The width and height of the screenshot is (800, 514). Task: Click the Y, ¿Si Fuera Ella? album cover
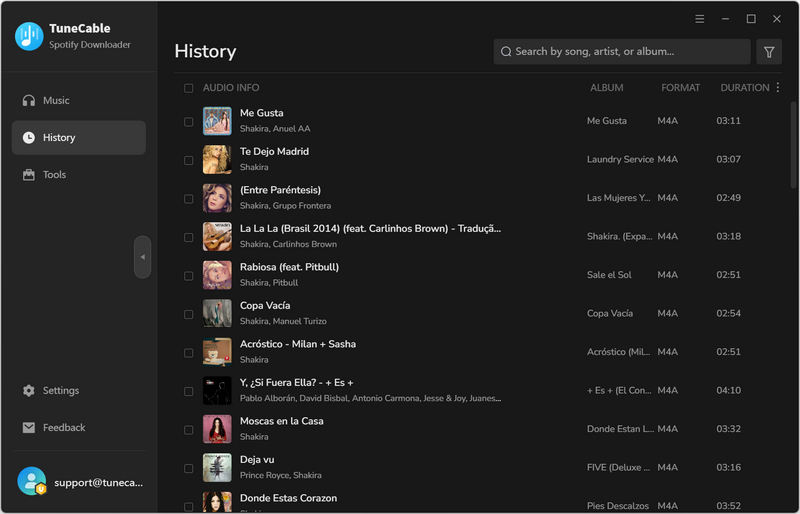tap(217, 390)
